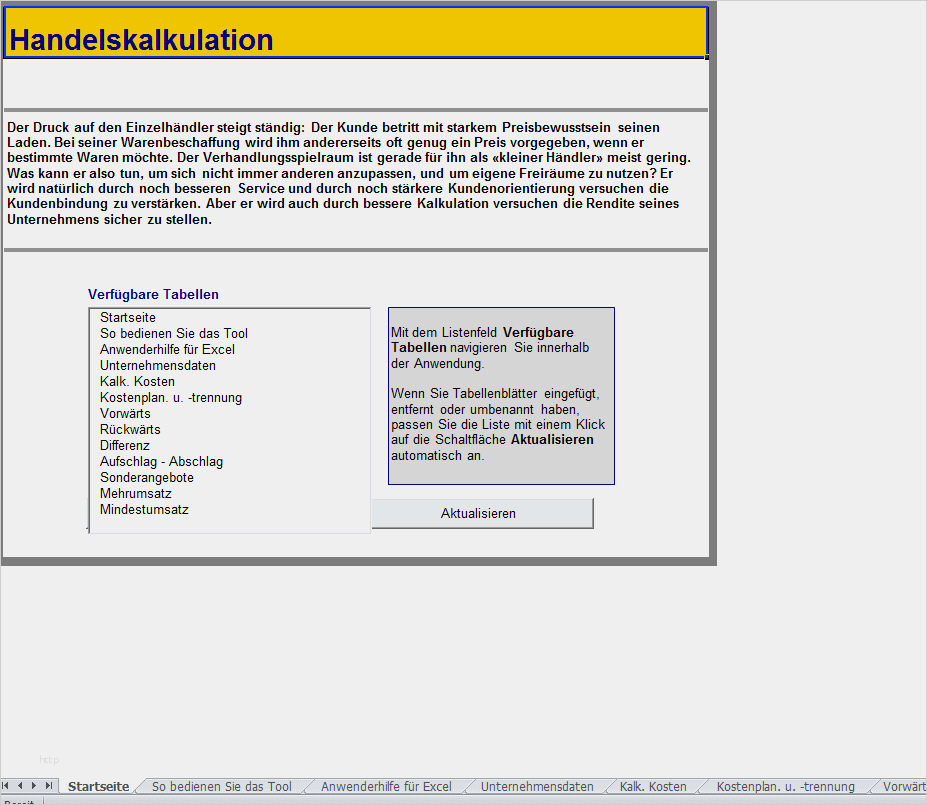Open the 'Kalk. Kosten' sheet tab
Viewport: 927px width, 805px height.
coord(653,787)
